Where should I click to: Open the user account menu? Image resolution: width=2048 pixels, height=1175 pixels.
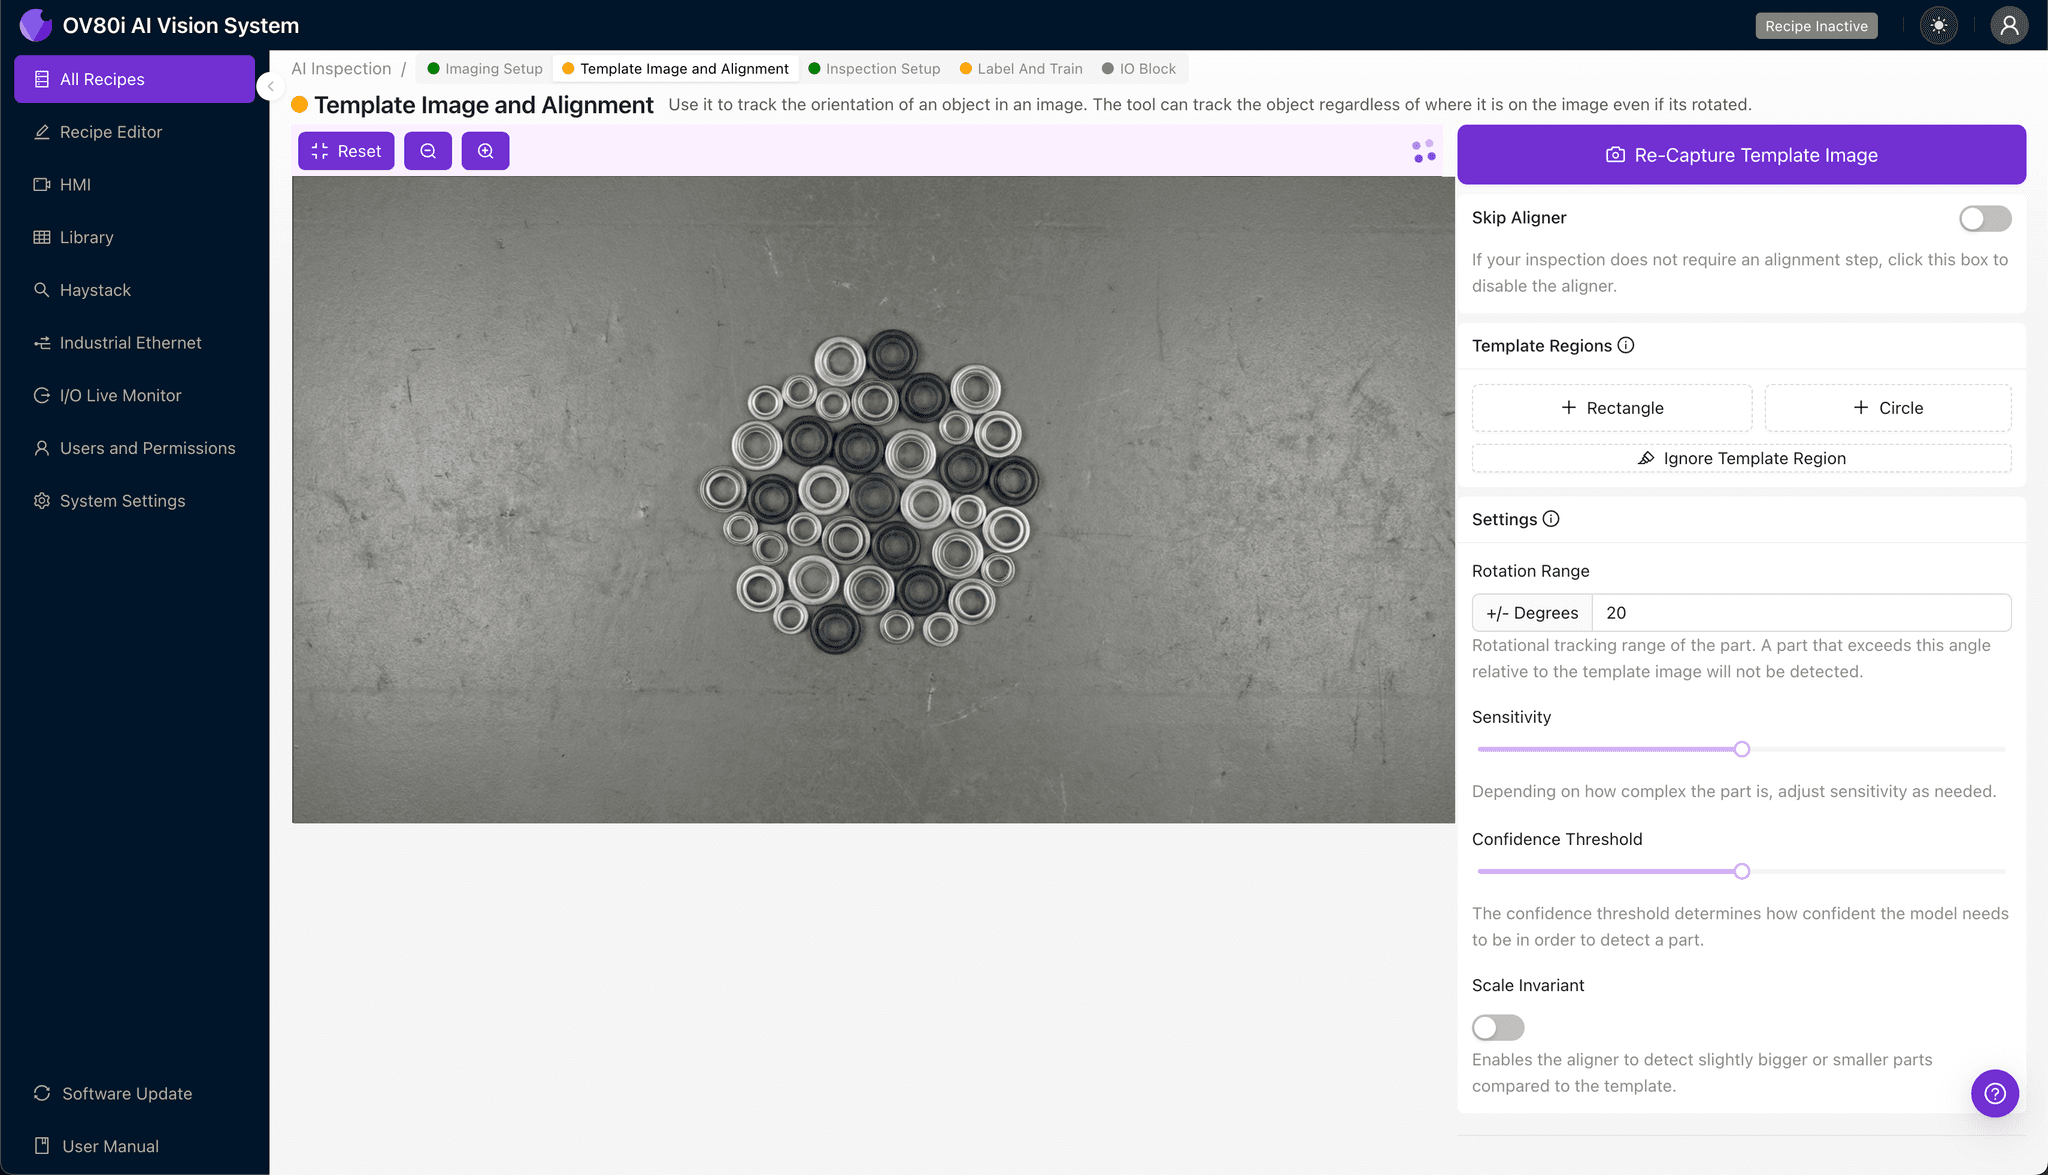pos(2010,25)
